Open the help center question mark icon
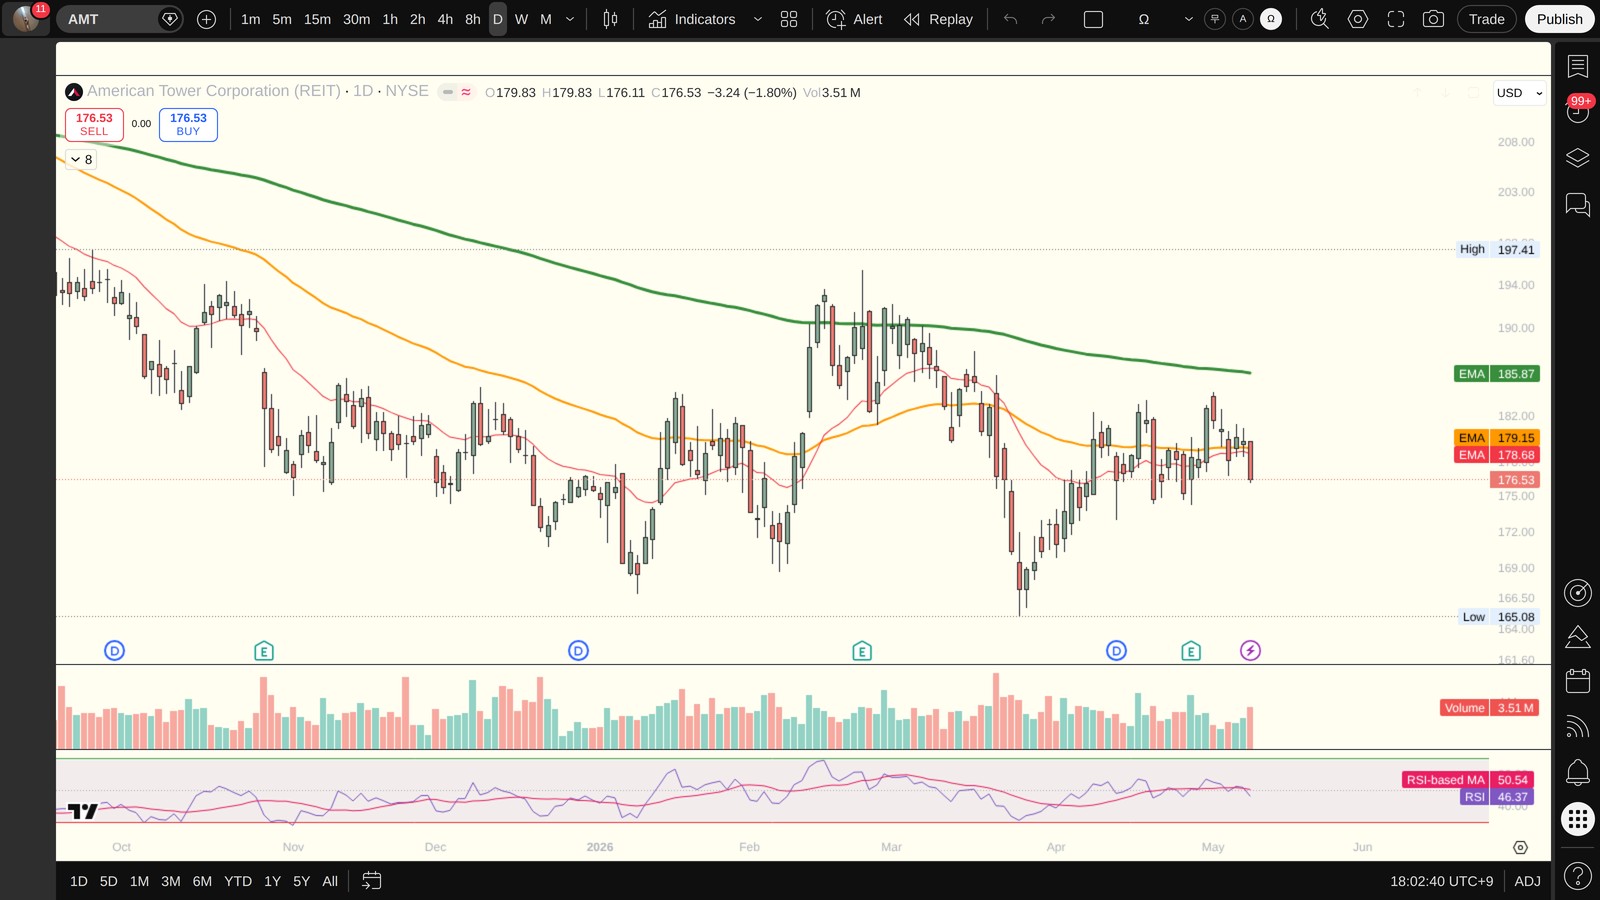1600x900 pixels. [1577, 877]
